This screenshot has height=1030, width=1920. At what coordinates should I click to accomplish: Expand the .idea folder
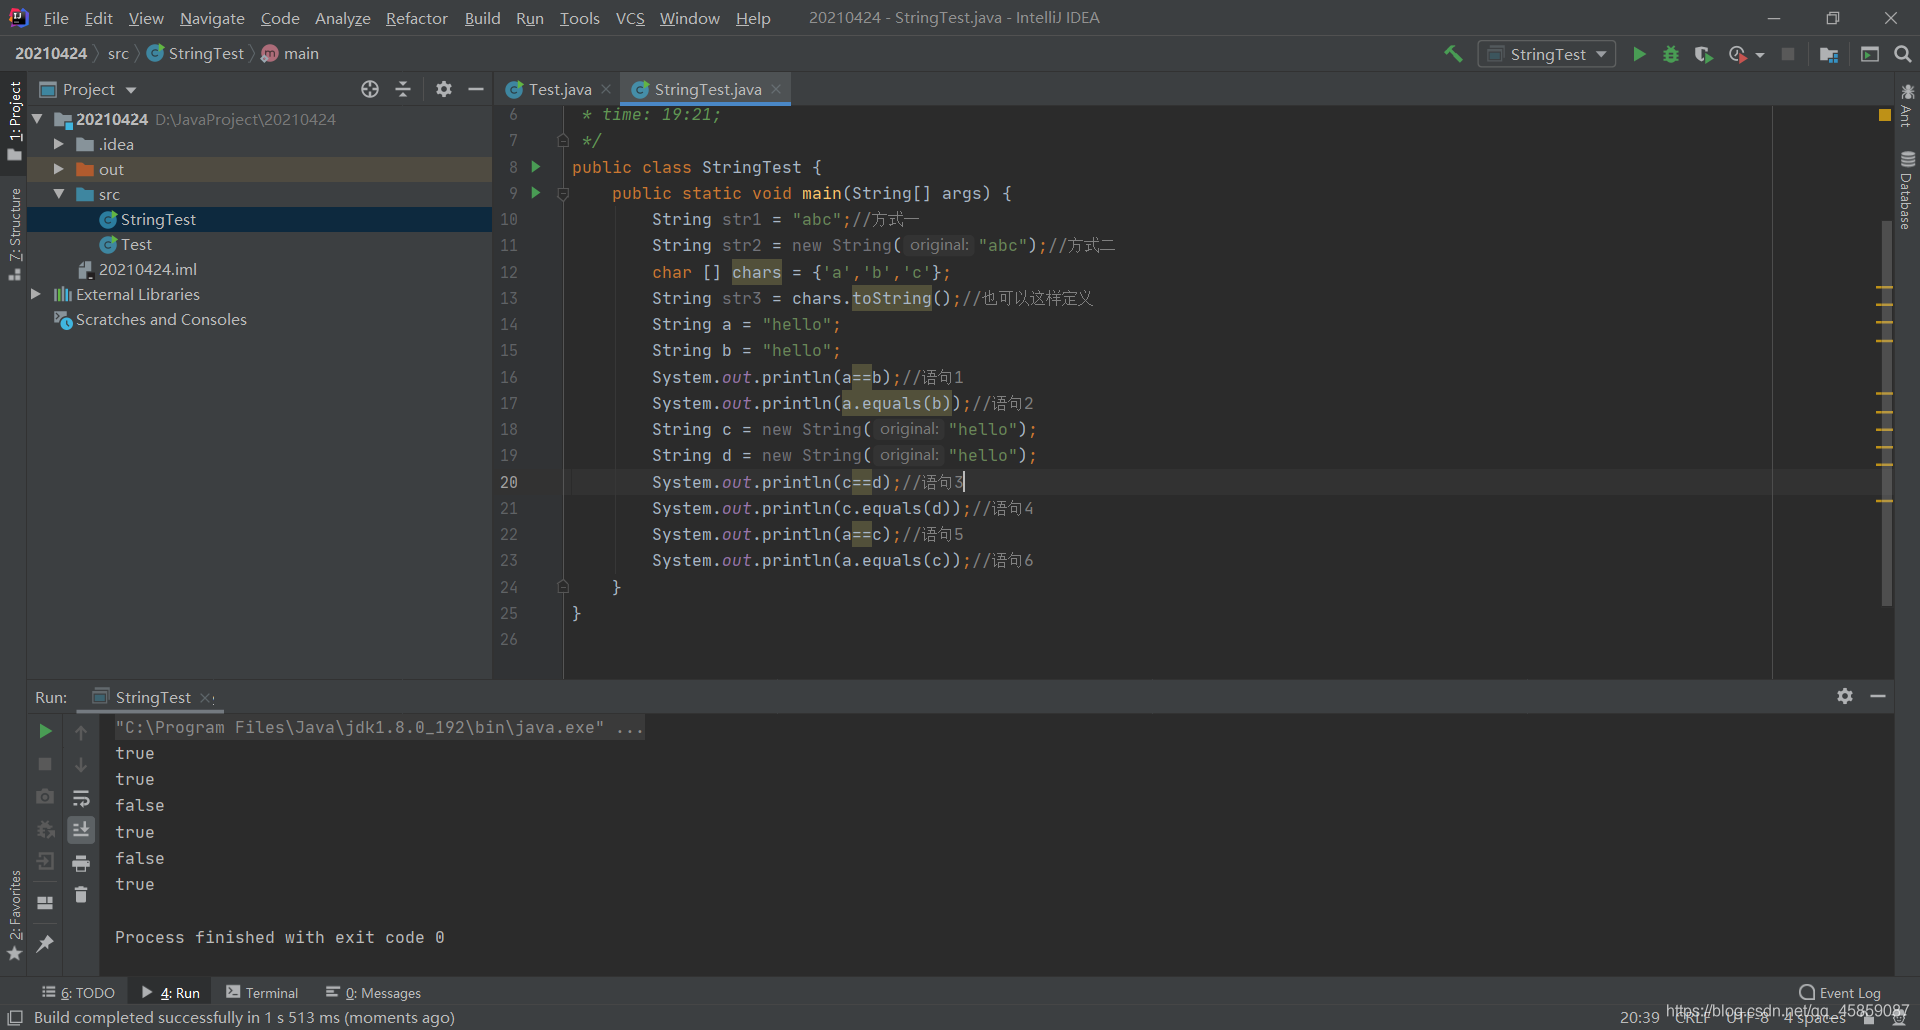[58, 144]
